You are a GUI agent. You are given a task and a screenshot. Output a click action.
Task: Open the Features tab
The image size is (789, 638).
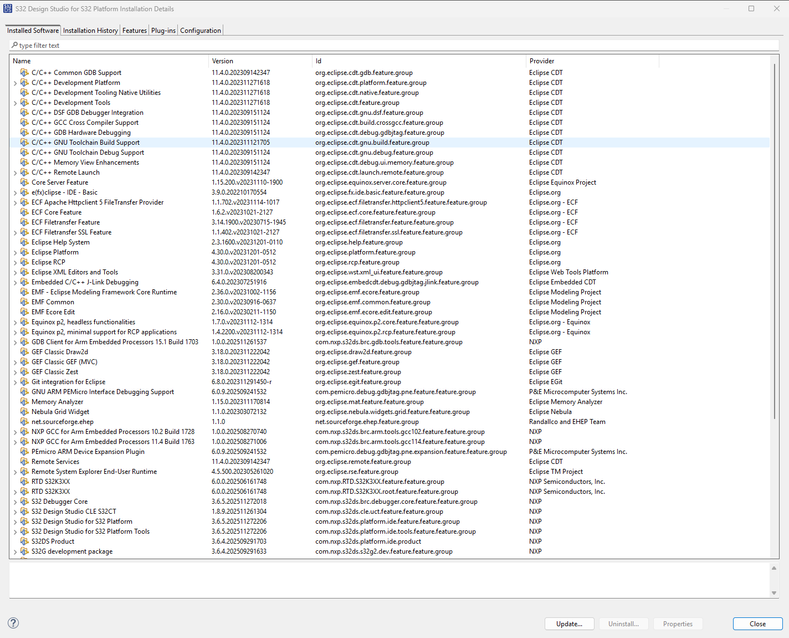134,30
